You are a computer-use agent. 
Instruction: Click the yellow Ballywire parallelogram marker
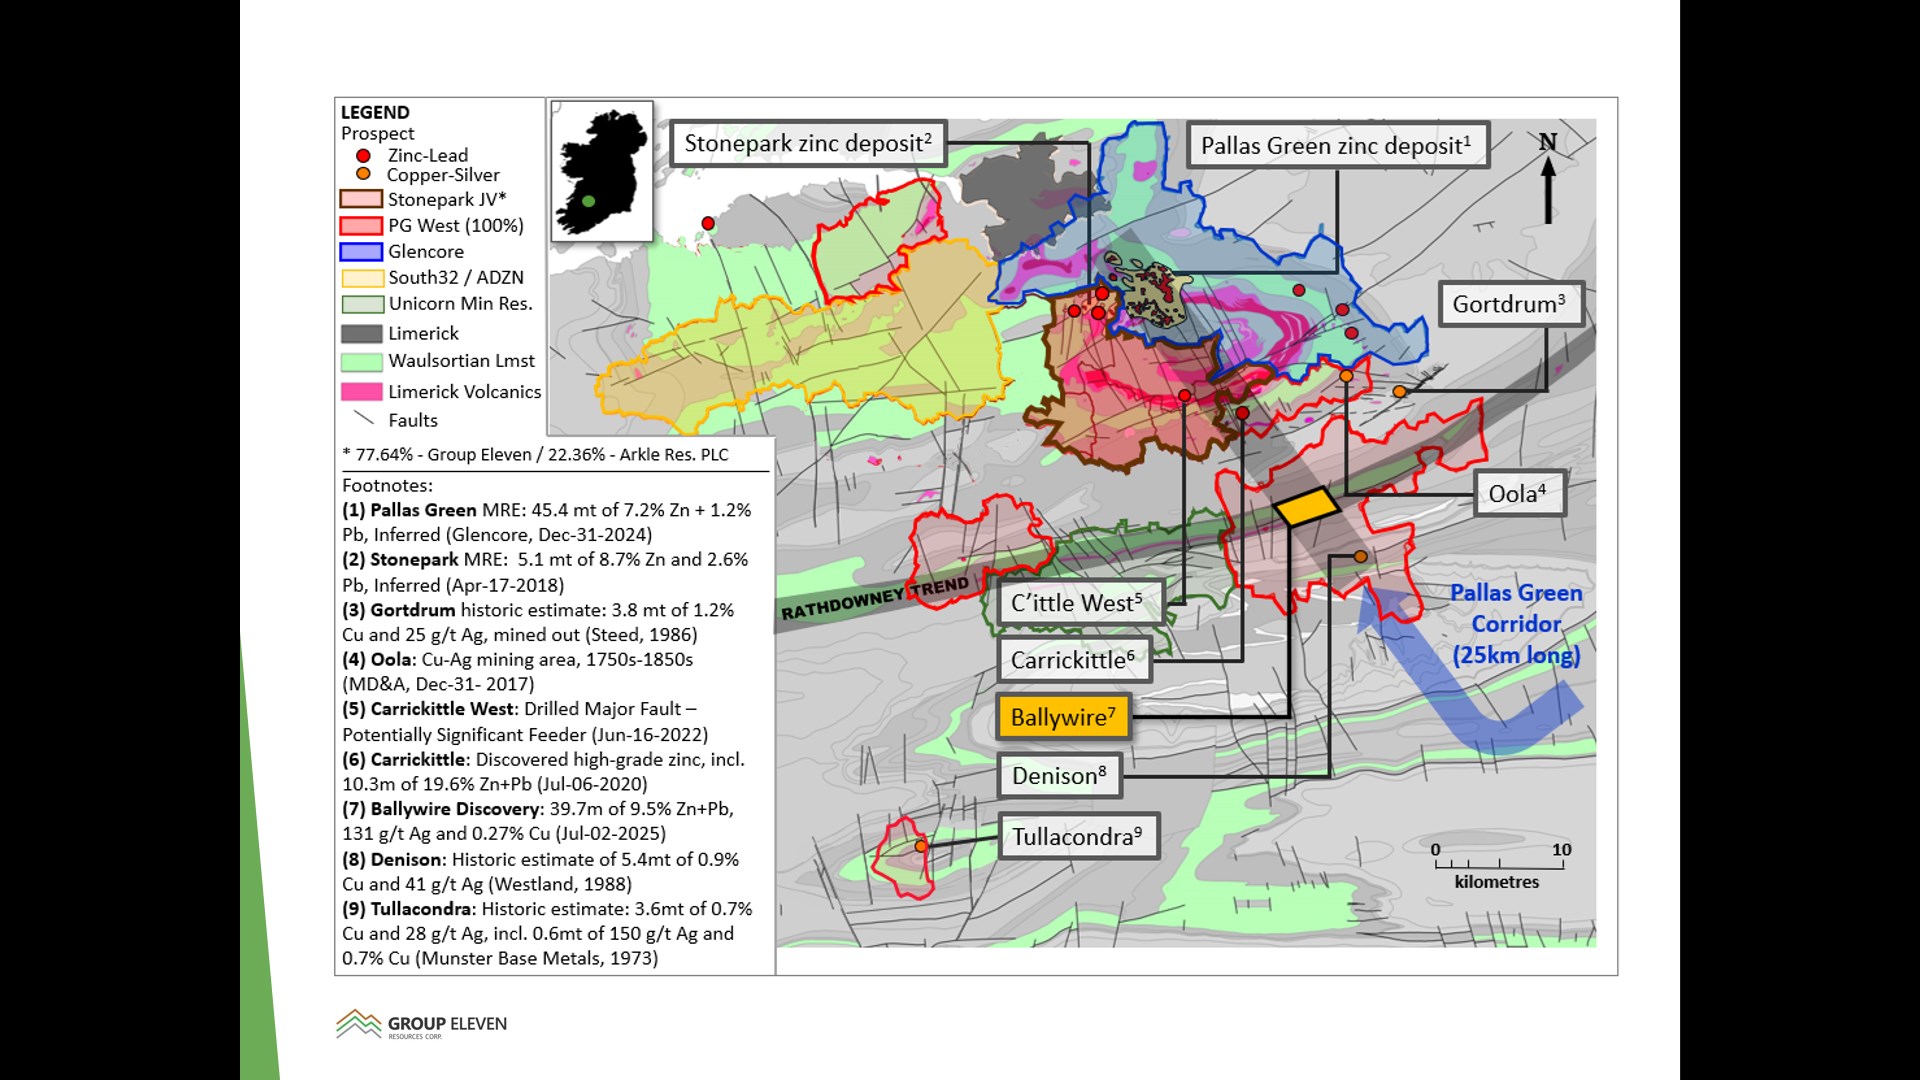1306,506
